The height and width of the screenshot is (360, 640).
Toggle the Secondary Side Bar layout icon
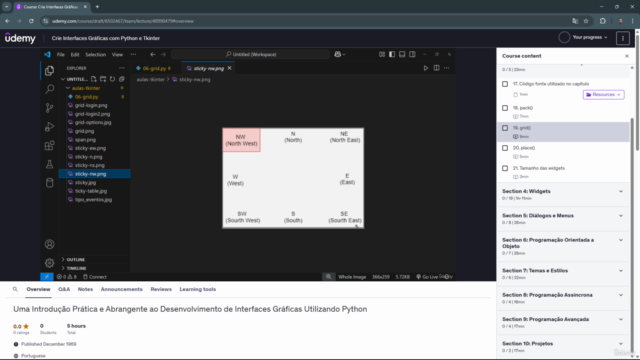[x=412, y=54]
